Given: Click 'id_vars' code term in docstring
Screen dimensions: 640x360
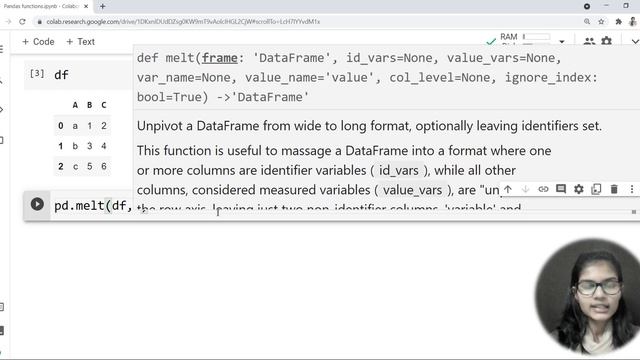Looking at the screenshot, I should 398,170.
